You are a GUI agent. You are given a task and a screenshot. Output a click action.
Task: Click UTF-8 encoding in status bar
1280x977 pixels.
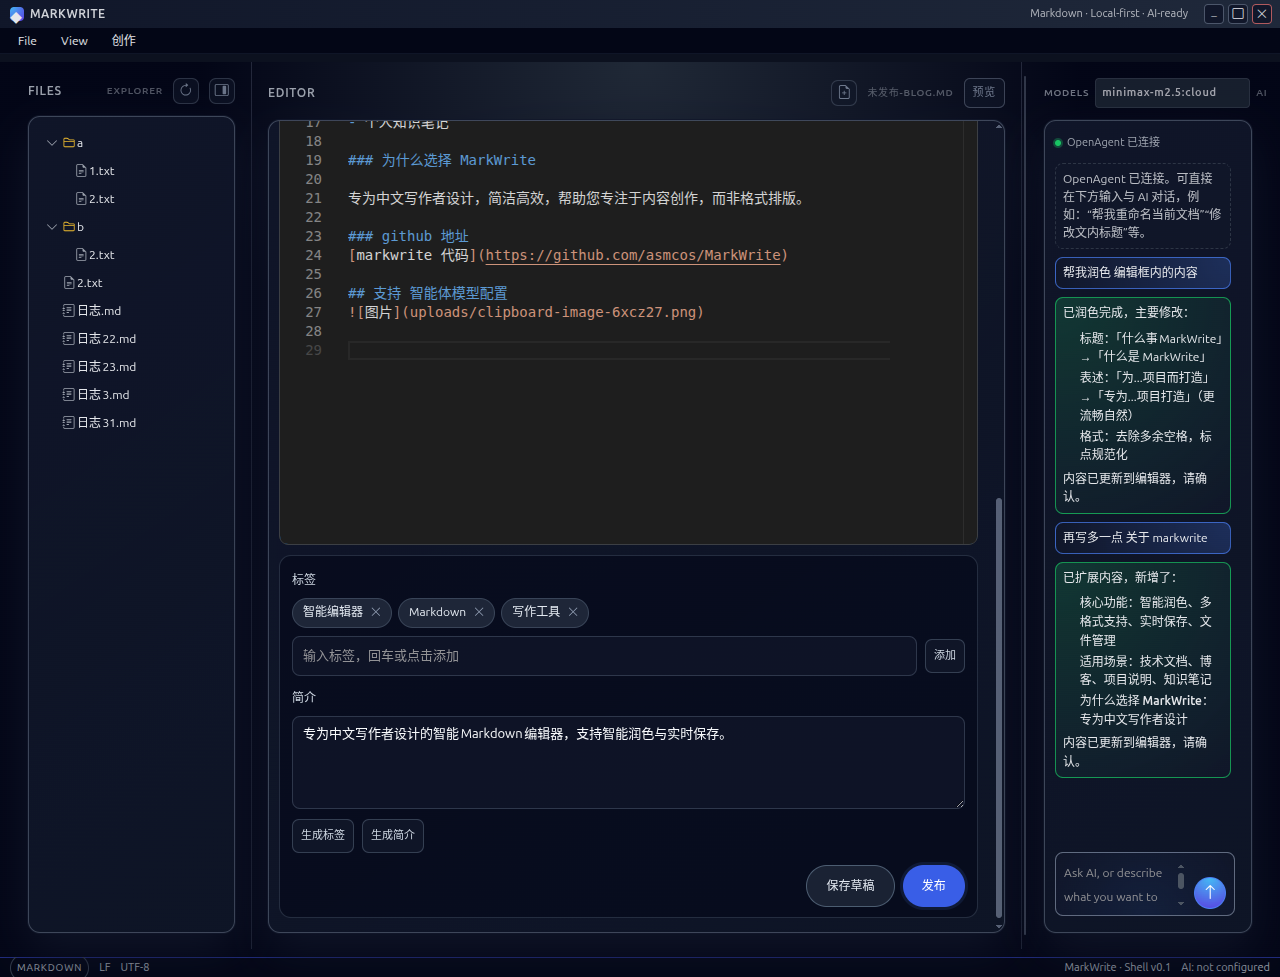[135, 967]
